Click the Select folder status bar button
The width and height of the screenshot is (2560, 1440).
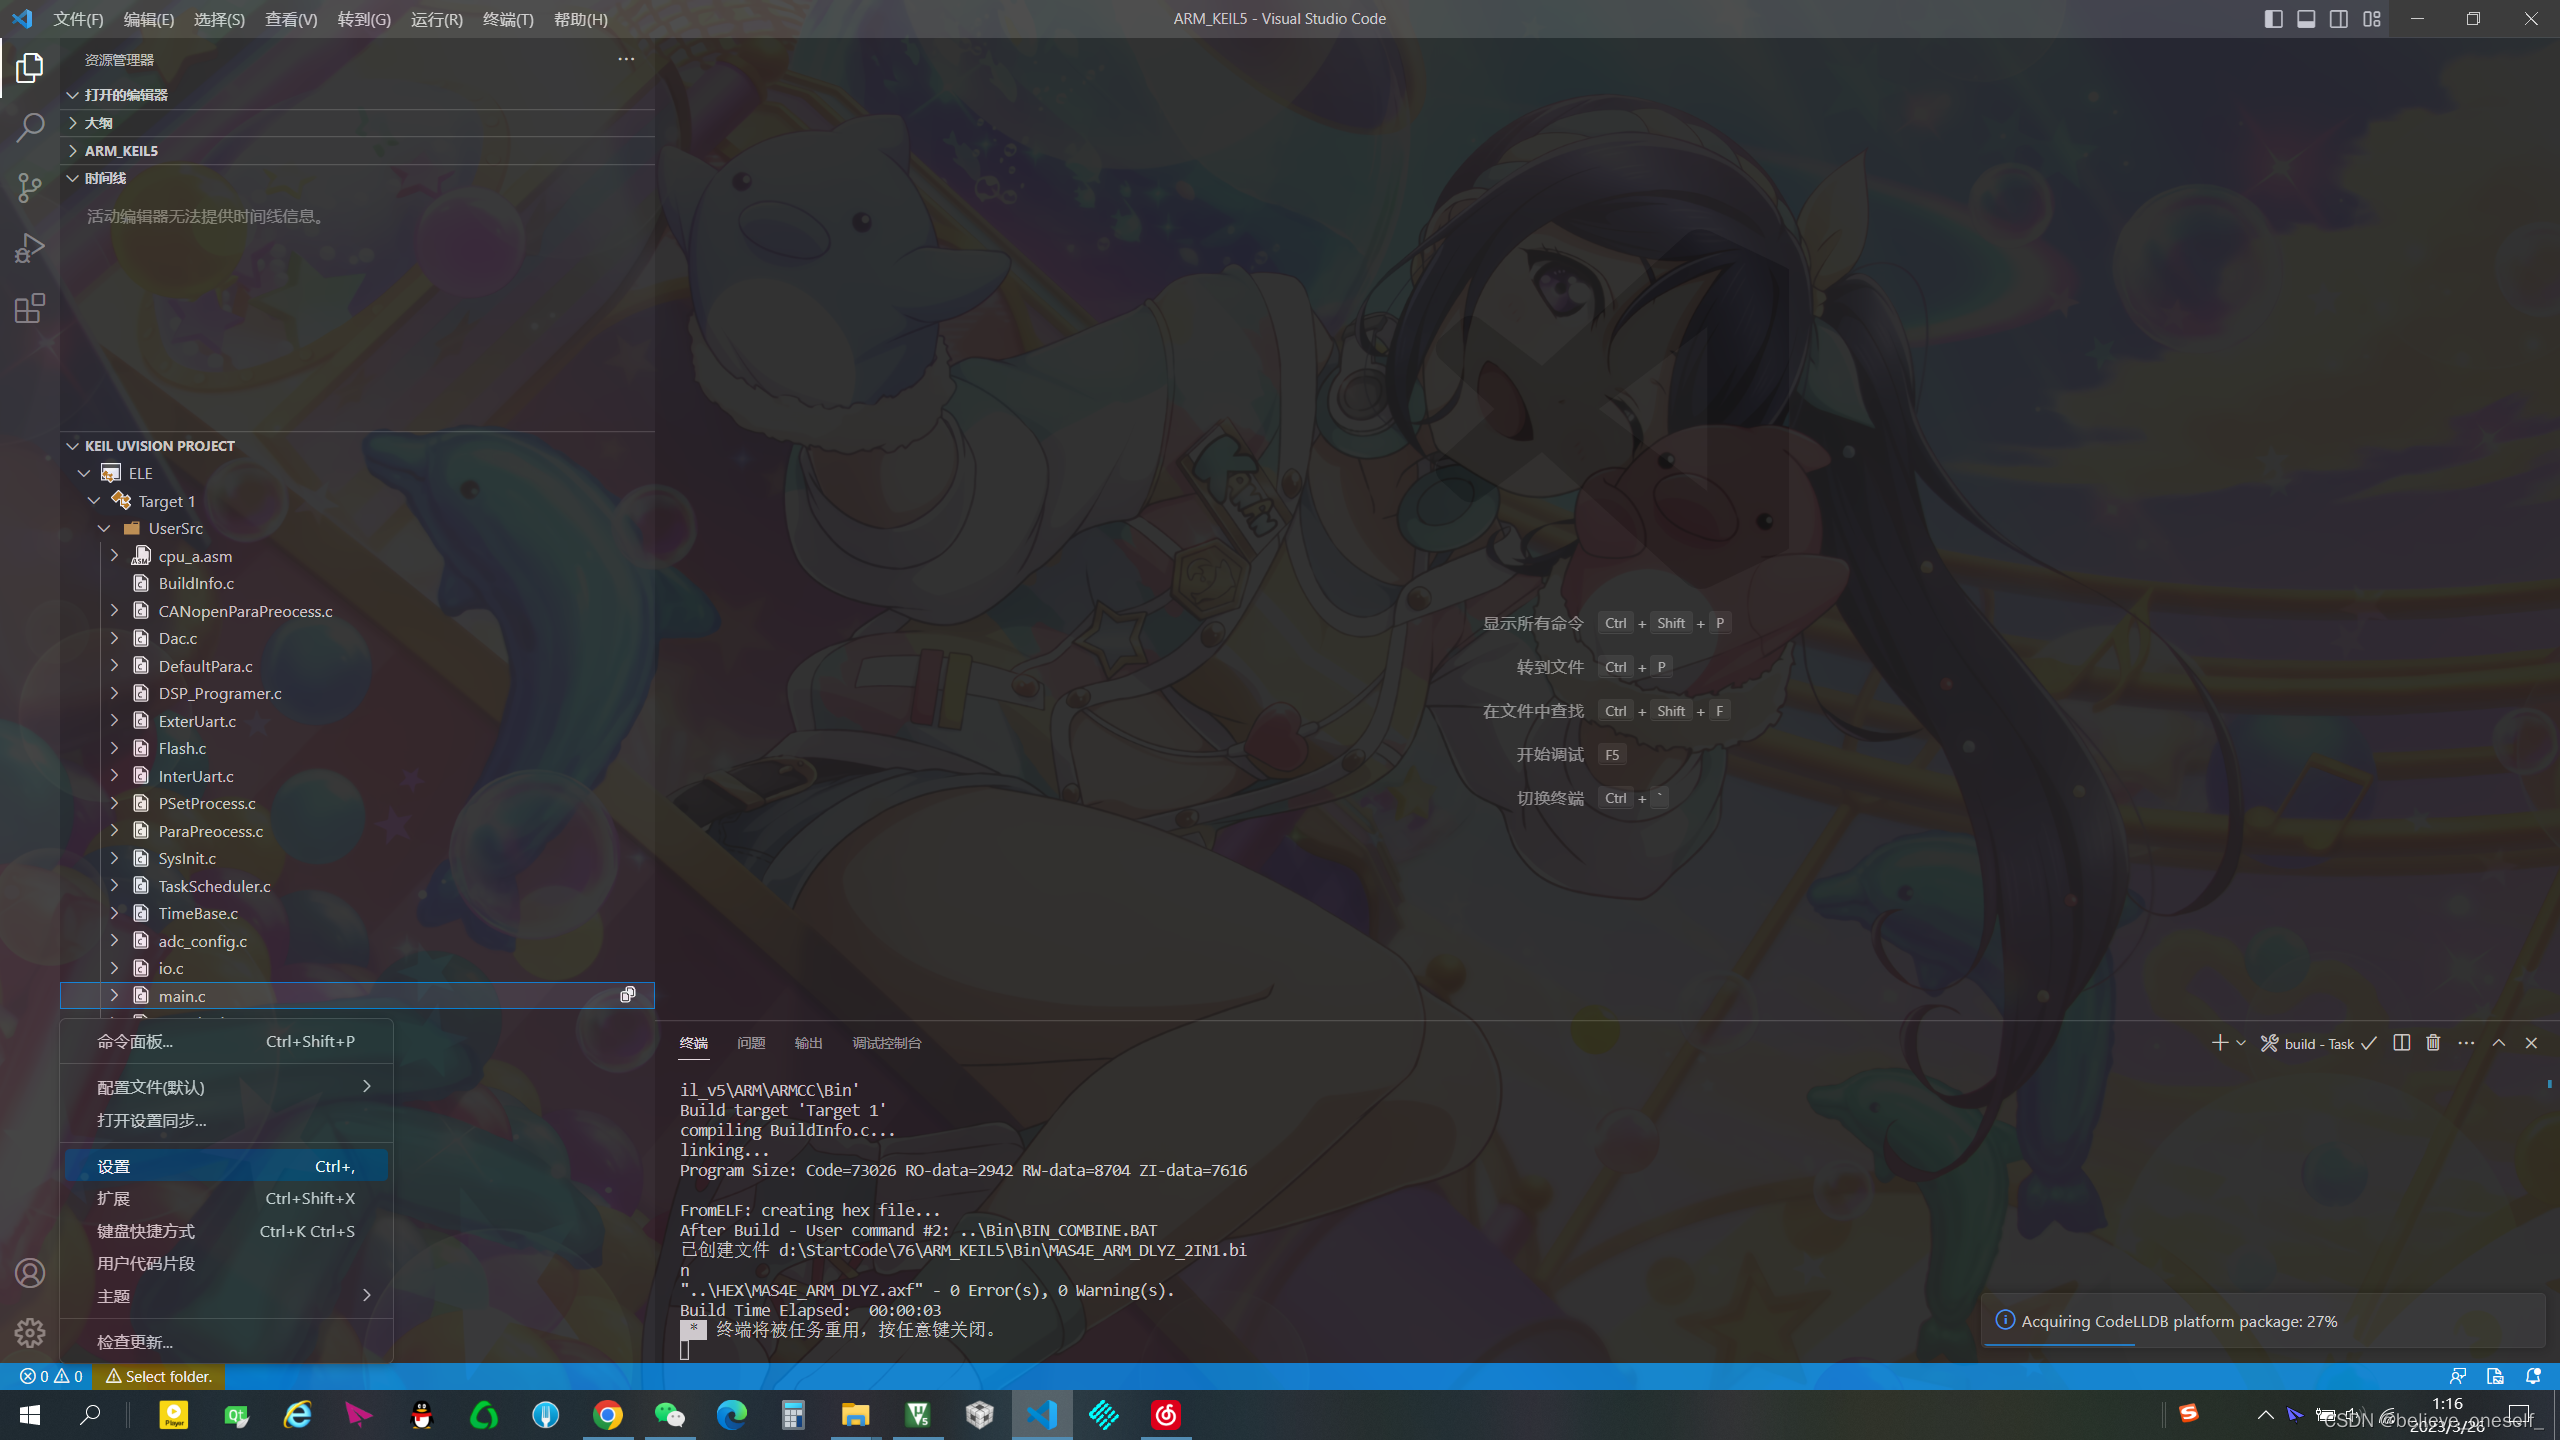pyautogui.click(x=159, y=1376)
